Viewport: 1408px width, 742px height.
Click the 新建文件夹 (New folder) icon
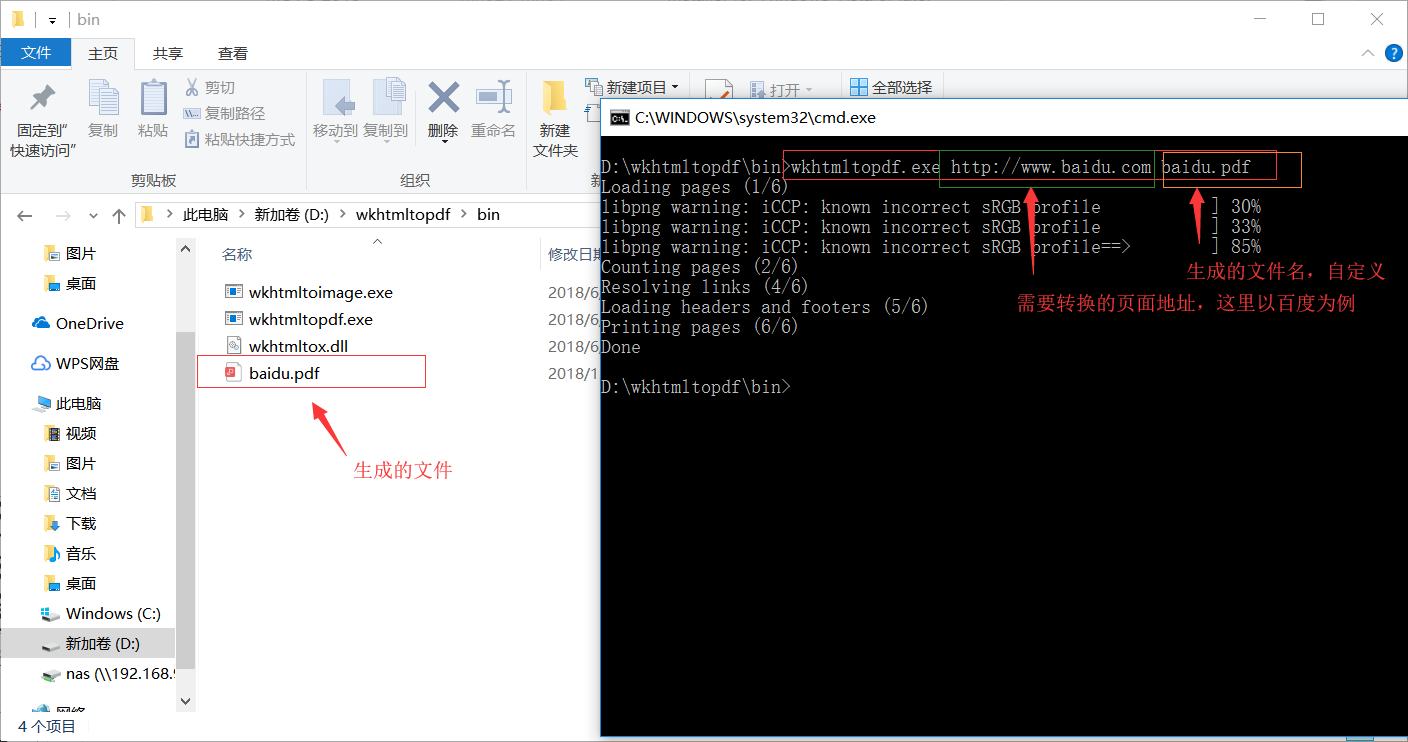555,98
